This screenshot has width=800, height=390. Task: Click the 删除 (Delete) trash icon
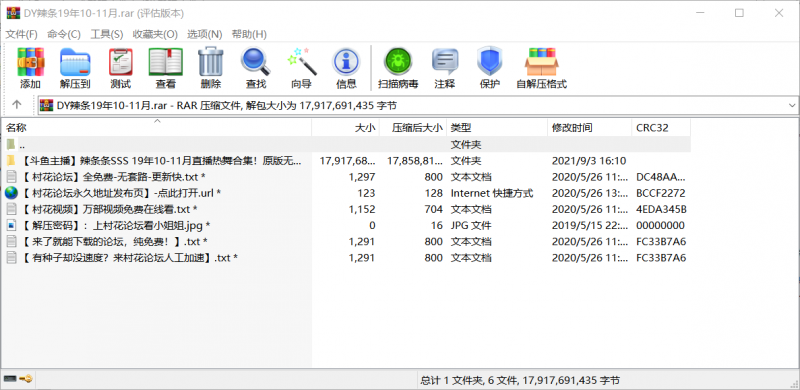click(211, 62)
